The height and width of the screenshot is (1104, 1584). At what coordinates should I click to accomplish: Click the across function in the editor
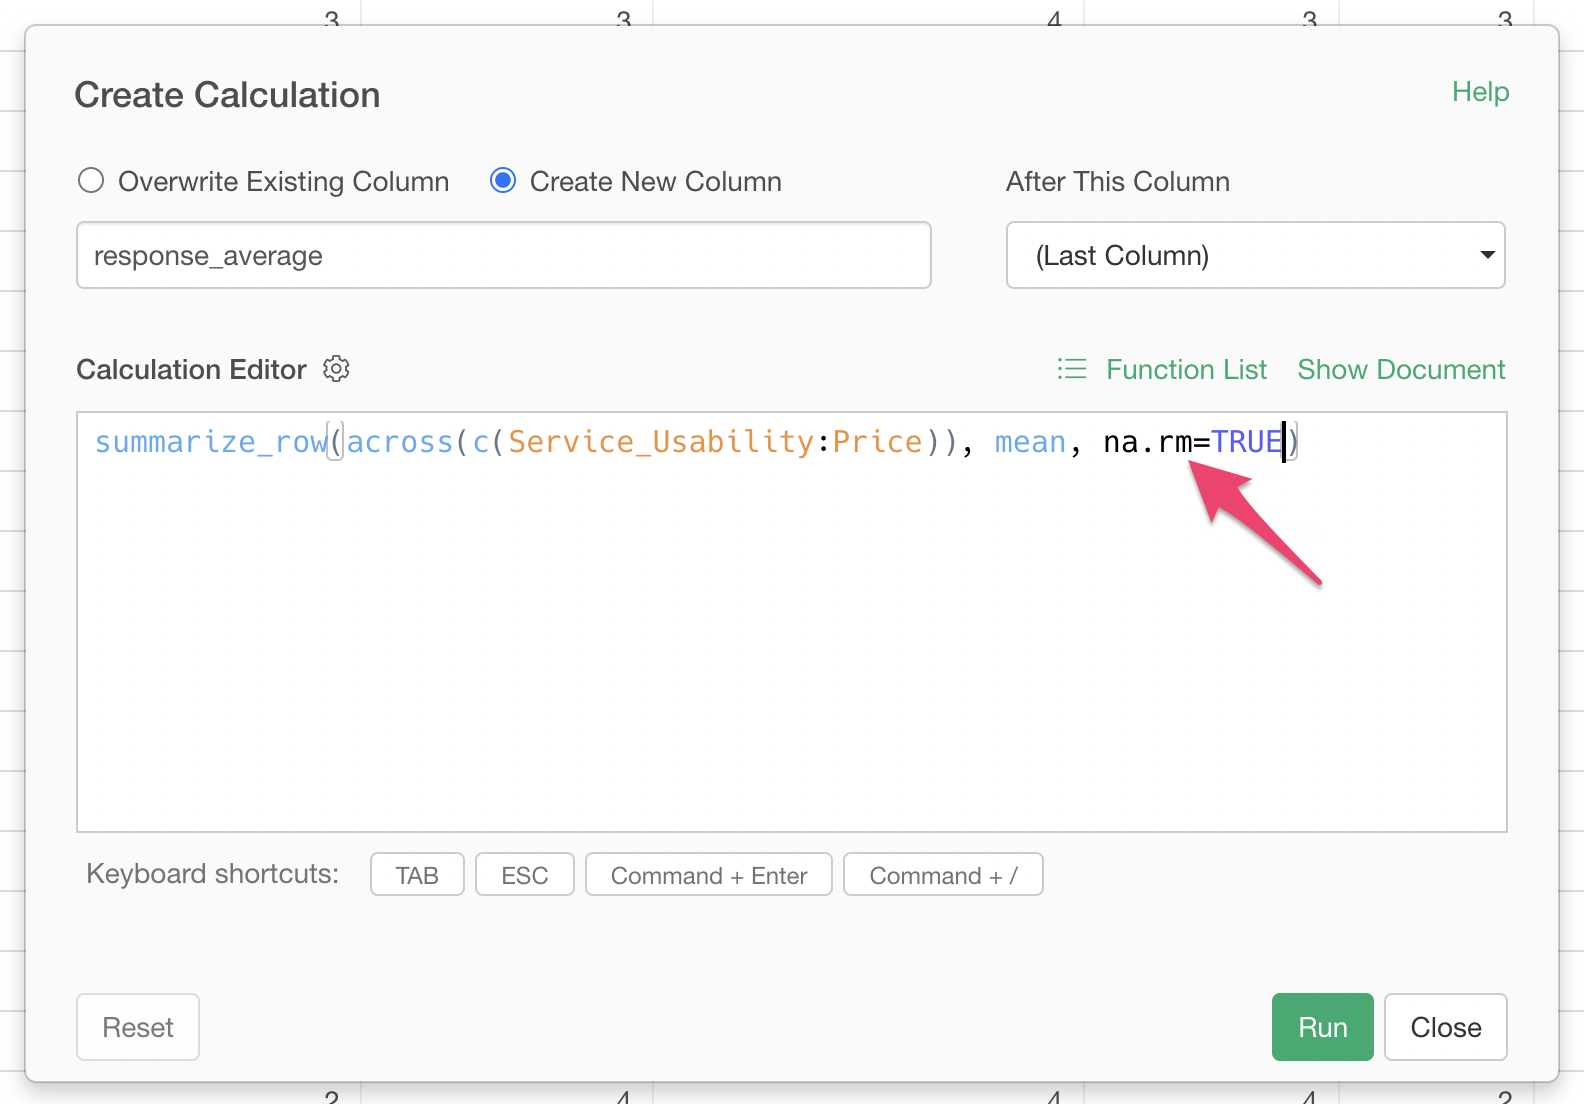coord(400,442)
